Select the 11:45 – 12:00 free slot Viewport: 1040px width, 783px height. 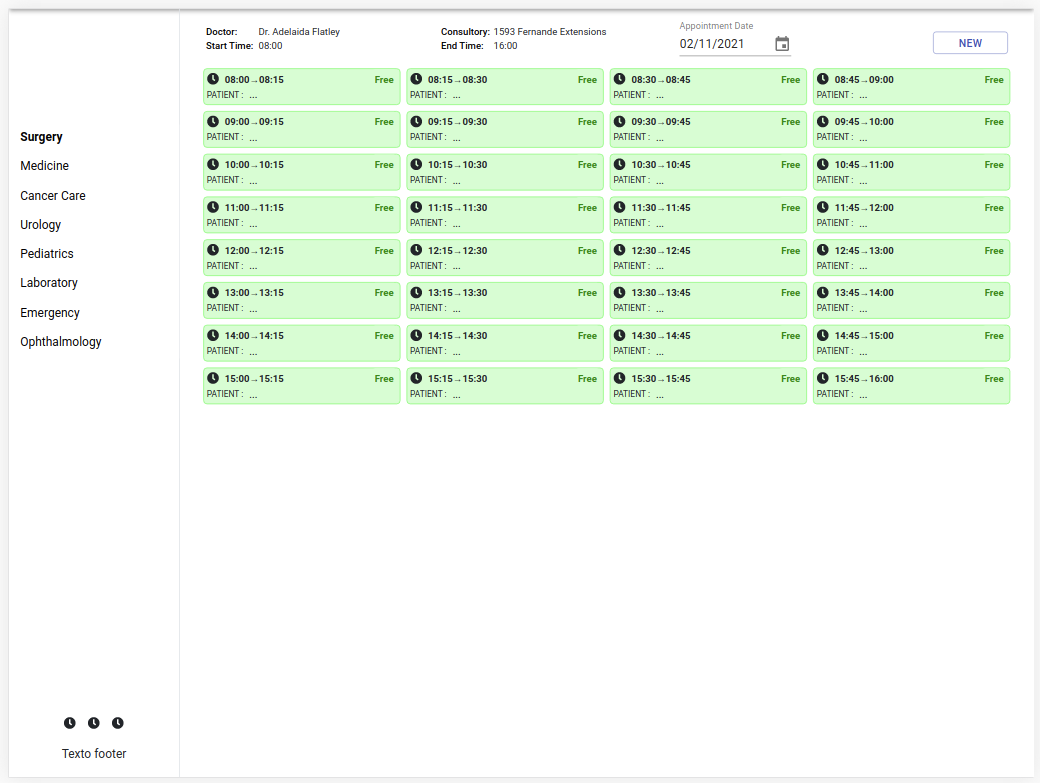click(x=911, y=215)
